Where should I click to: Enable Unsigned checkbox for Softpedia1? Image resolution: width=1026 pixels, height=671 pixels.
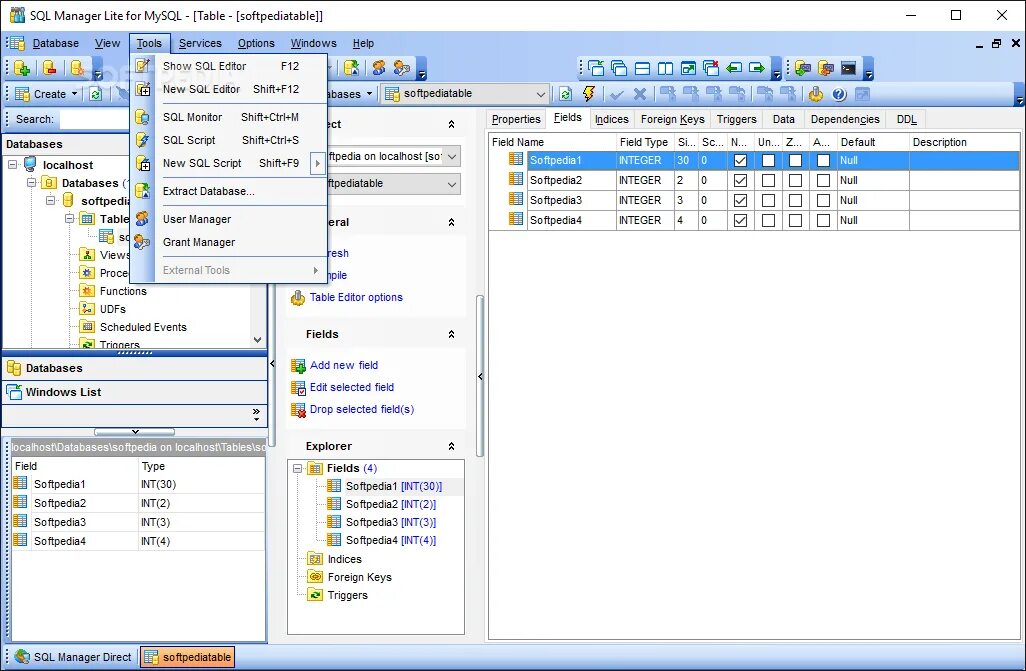pyautogui.click(x=768, y=160)
